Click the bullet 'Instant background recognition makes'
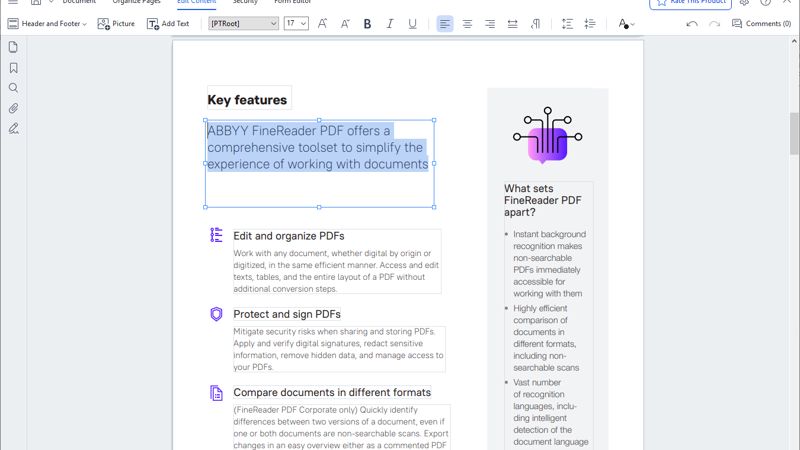Viewport: 800px width, 450px height. (x=549, y=264)
